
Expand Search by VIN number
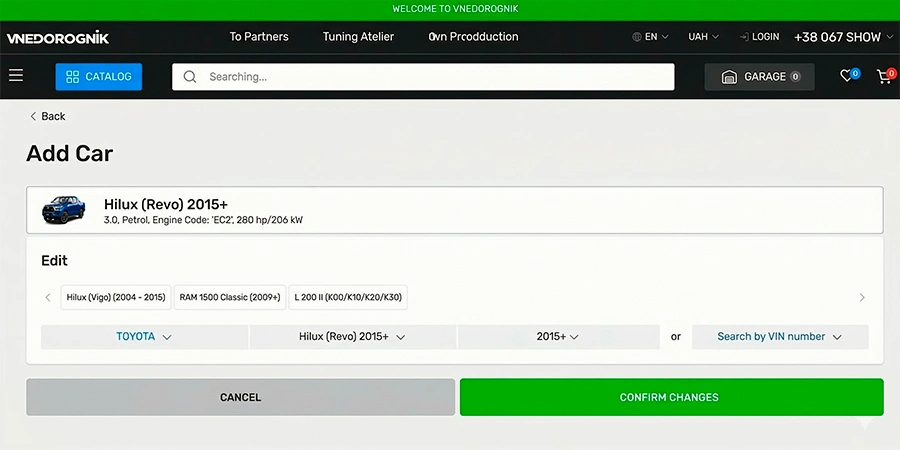[779, 337]
